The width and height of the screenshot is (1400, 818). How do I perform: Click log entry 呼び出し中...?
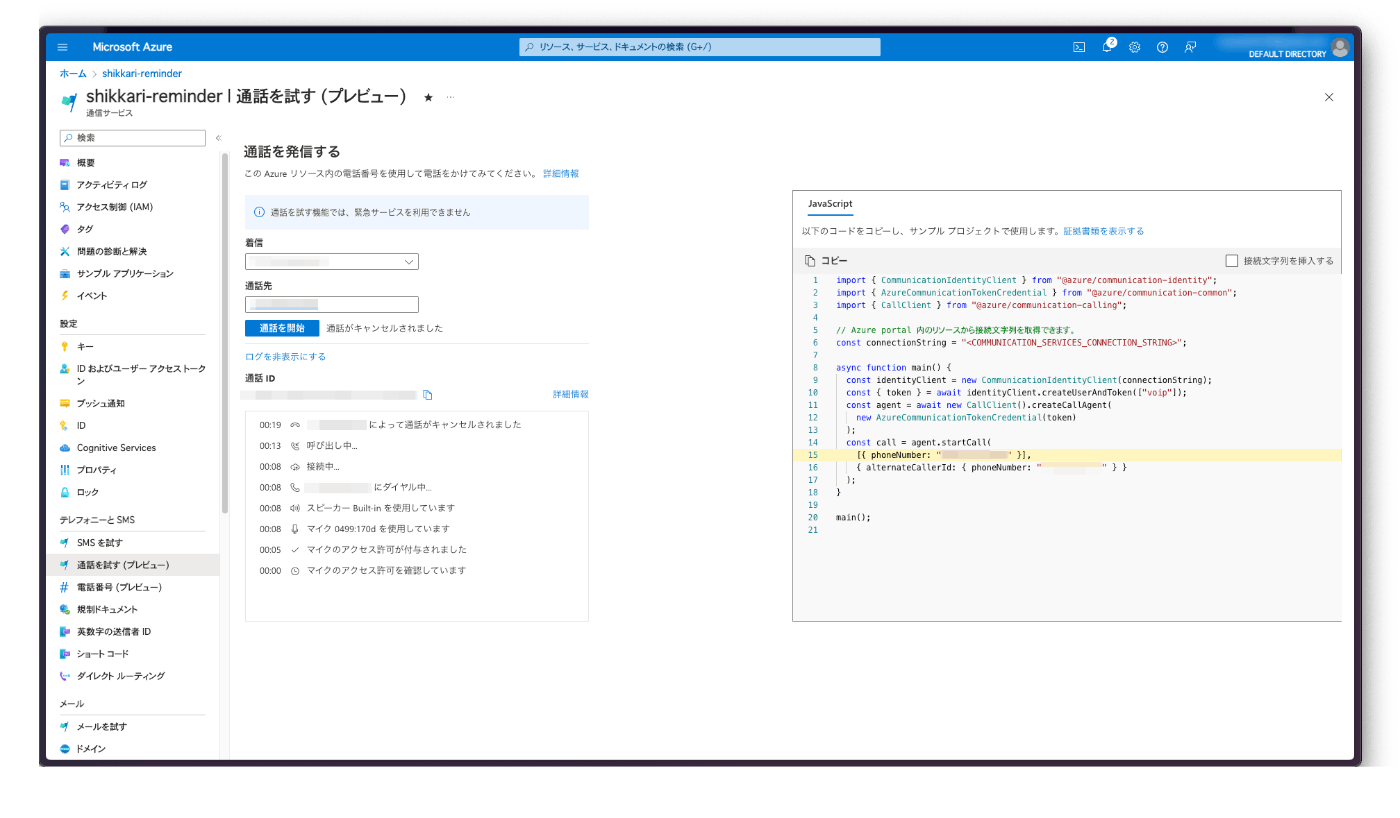[x=331, y=446]
